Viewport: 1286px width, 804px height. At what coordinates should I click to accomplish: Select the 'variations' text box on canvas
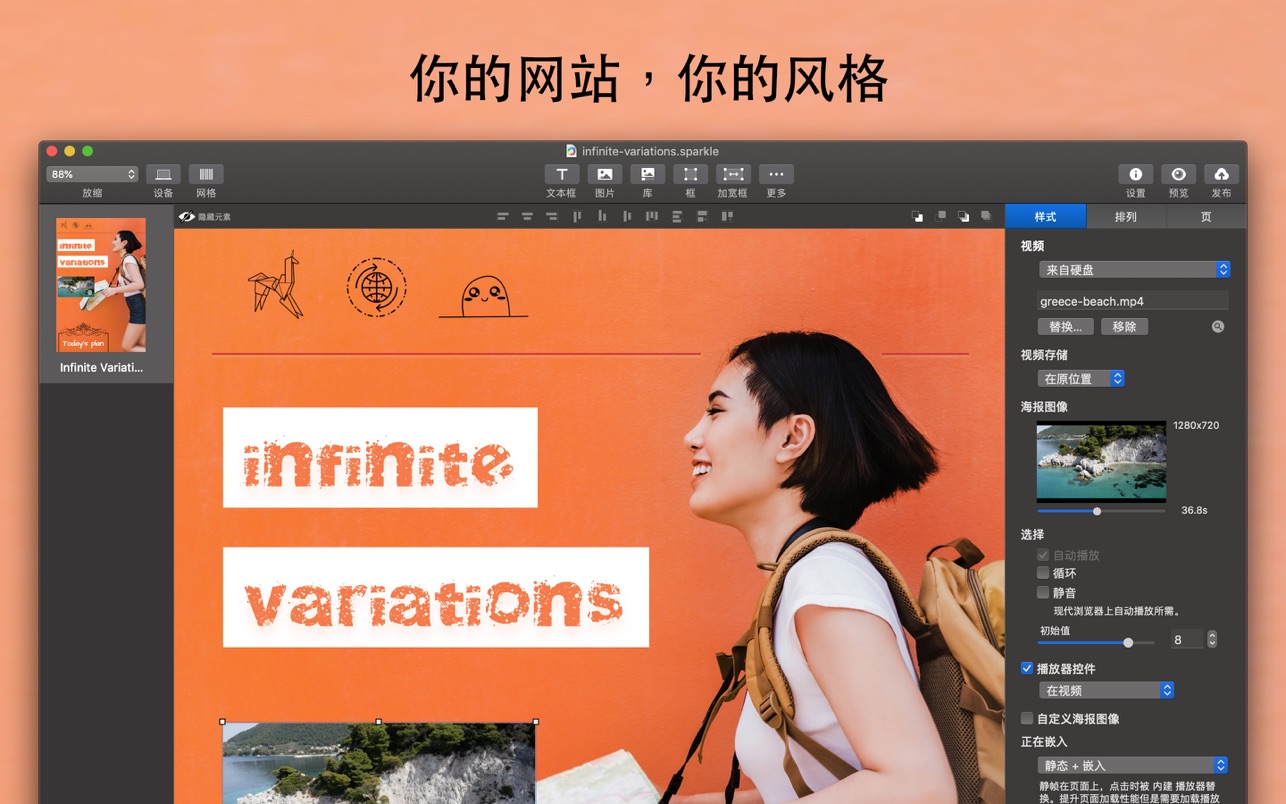point(436,597)
